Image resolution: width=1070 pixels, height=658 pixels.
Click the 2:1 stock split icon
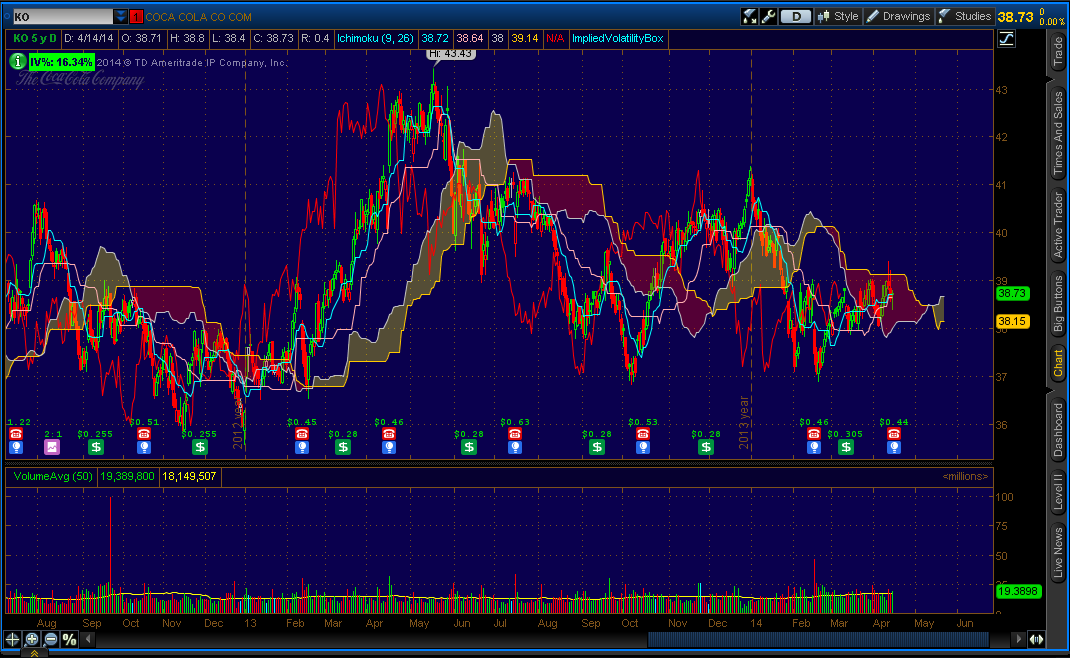tap(52, 447)
